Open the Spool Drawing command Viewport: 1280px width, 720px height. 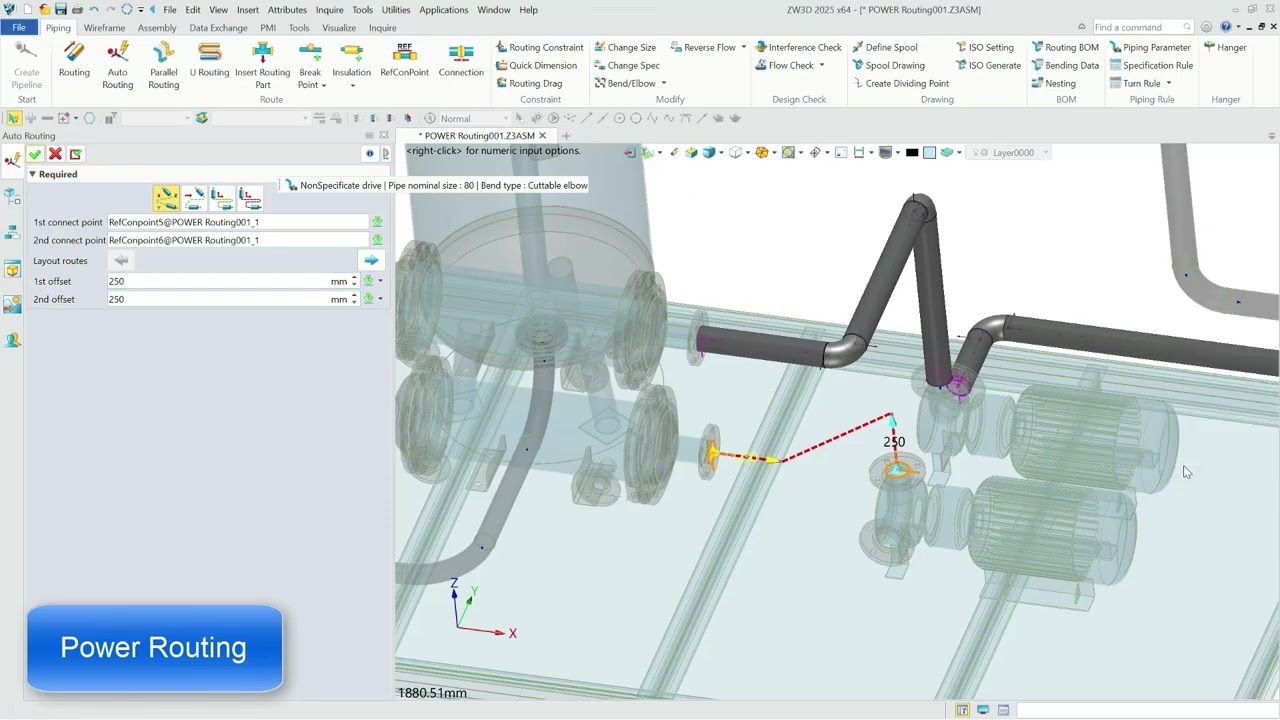(888, 65)
